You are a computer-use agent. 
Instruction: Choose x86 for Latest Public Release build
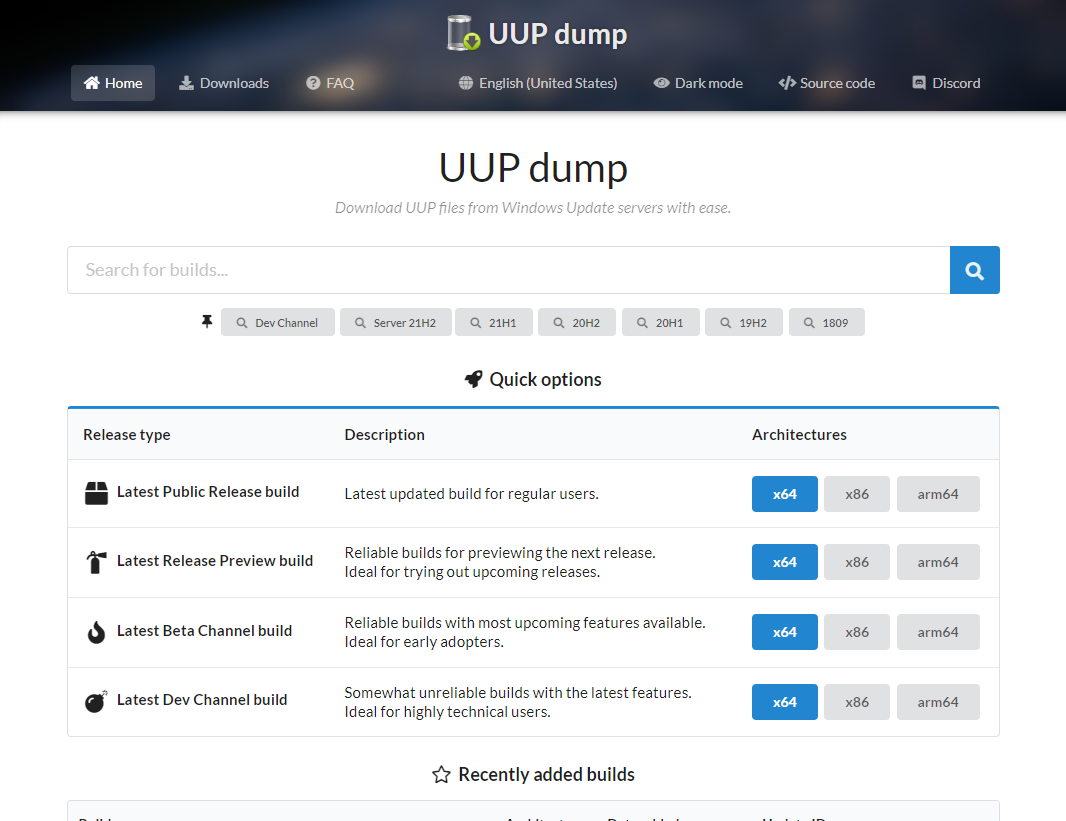[x=857, y=494]
